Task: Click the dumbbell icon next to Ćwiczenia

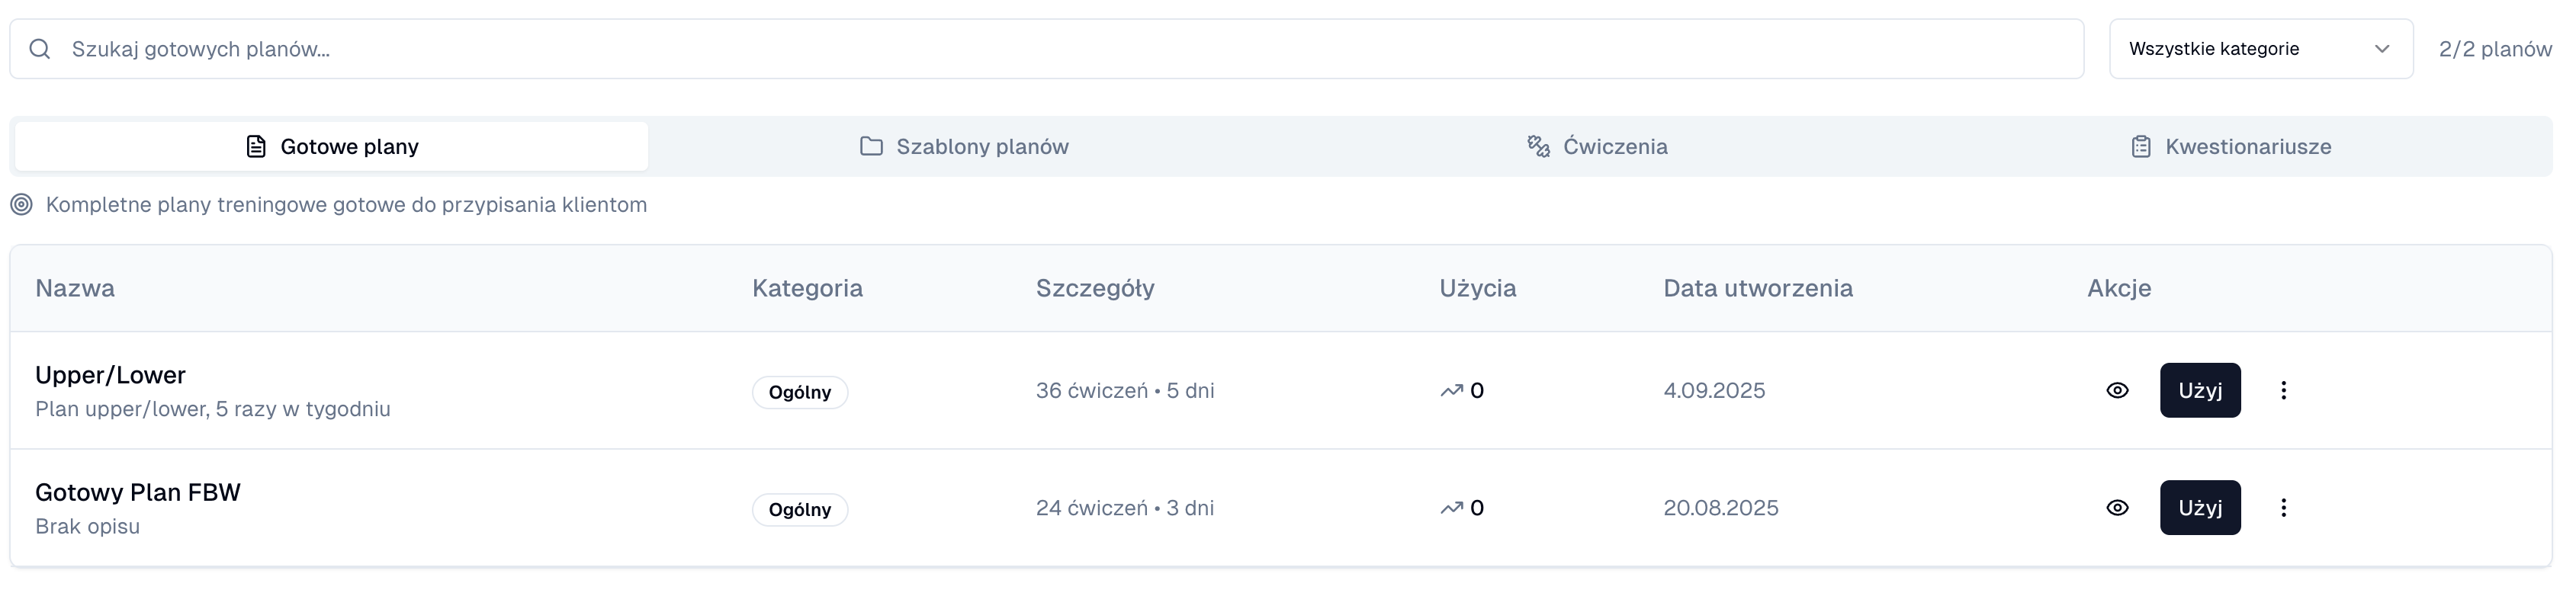Action: 1537,145
